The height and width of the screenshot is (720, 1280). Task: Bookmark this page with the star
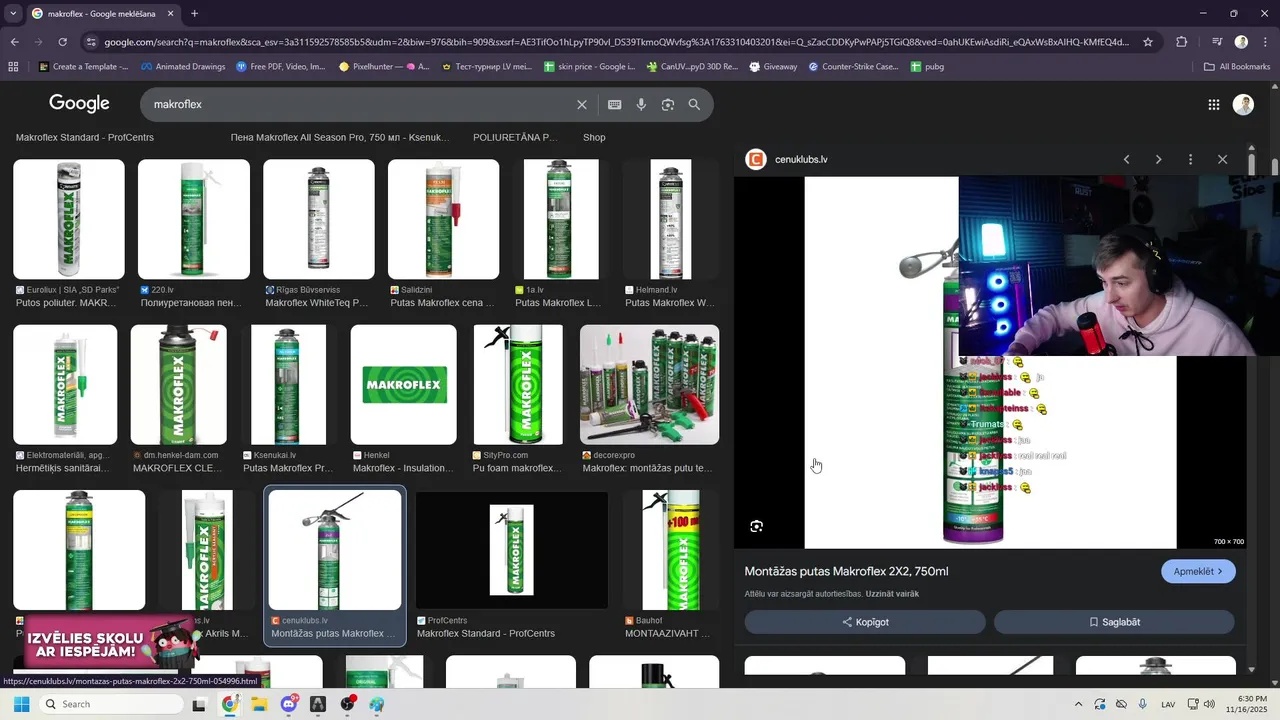(1148, 42)
